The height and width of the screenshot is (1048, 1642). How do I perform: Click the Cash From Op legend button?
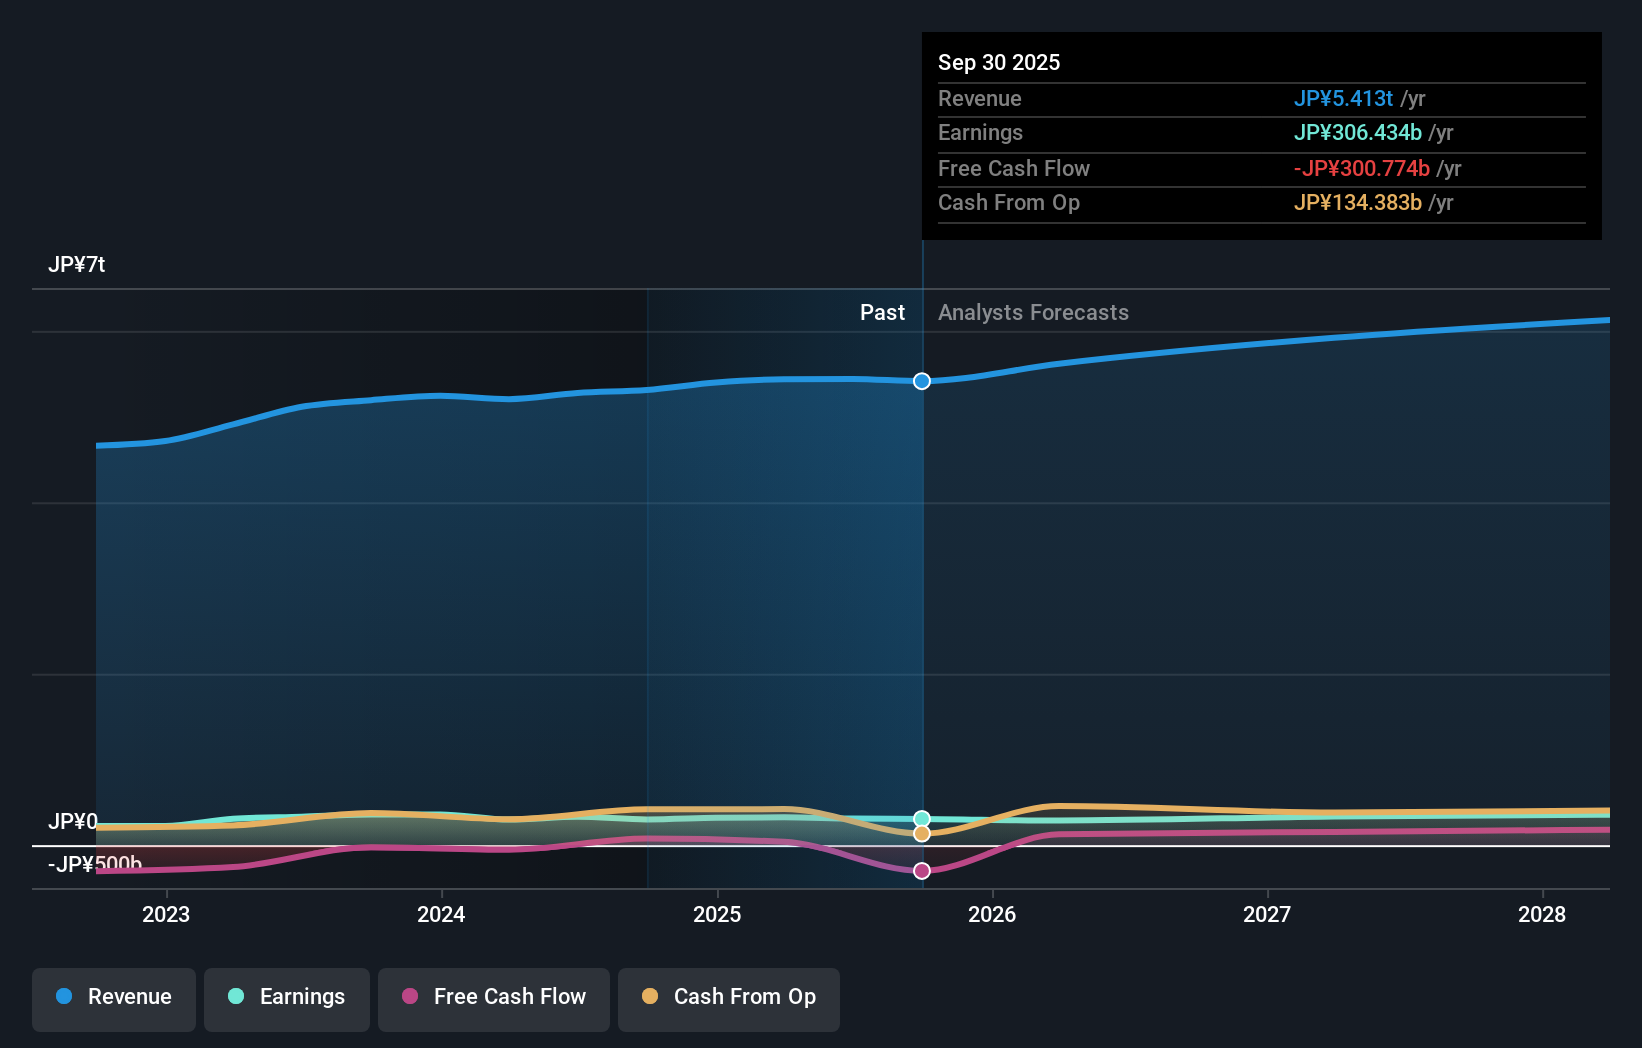pyautogui.click(x=729, y=997)
